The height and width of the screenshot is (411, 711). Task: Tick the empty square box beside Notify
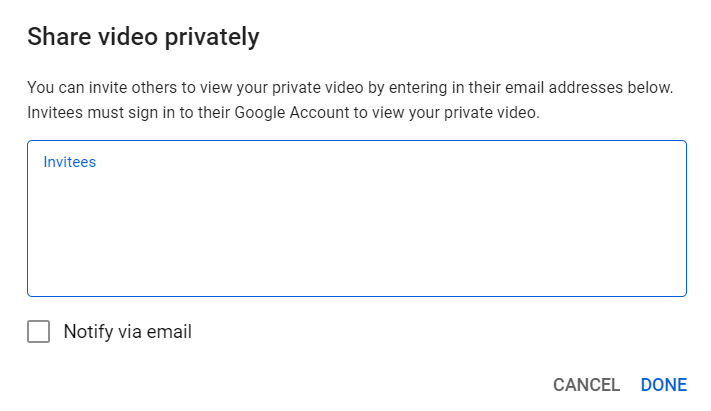[39, 332]
